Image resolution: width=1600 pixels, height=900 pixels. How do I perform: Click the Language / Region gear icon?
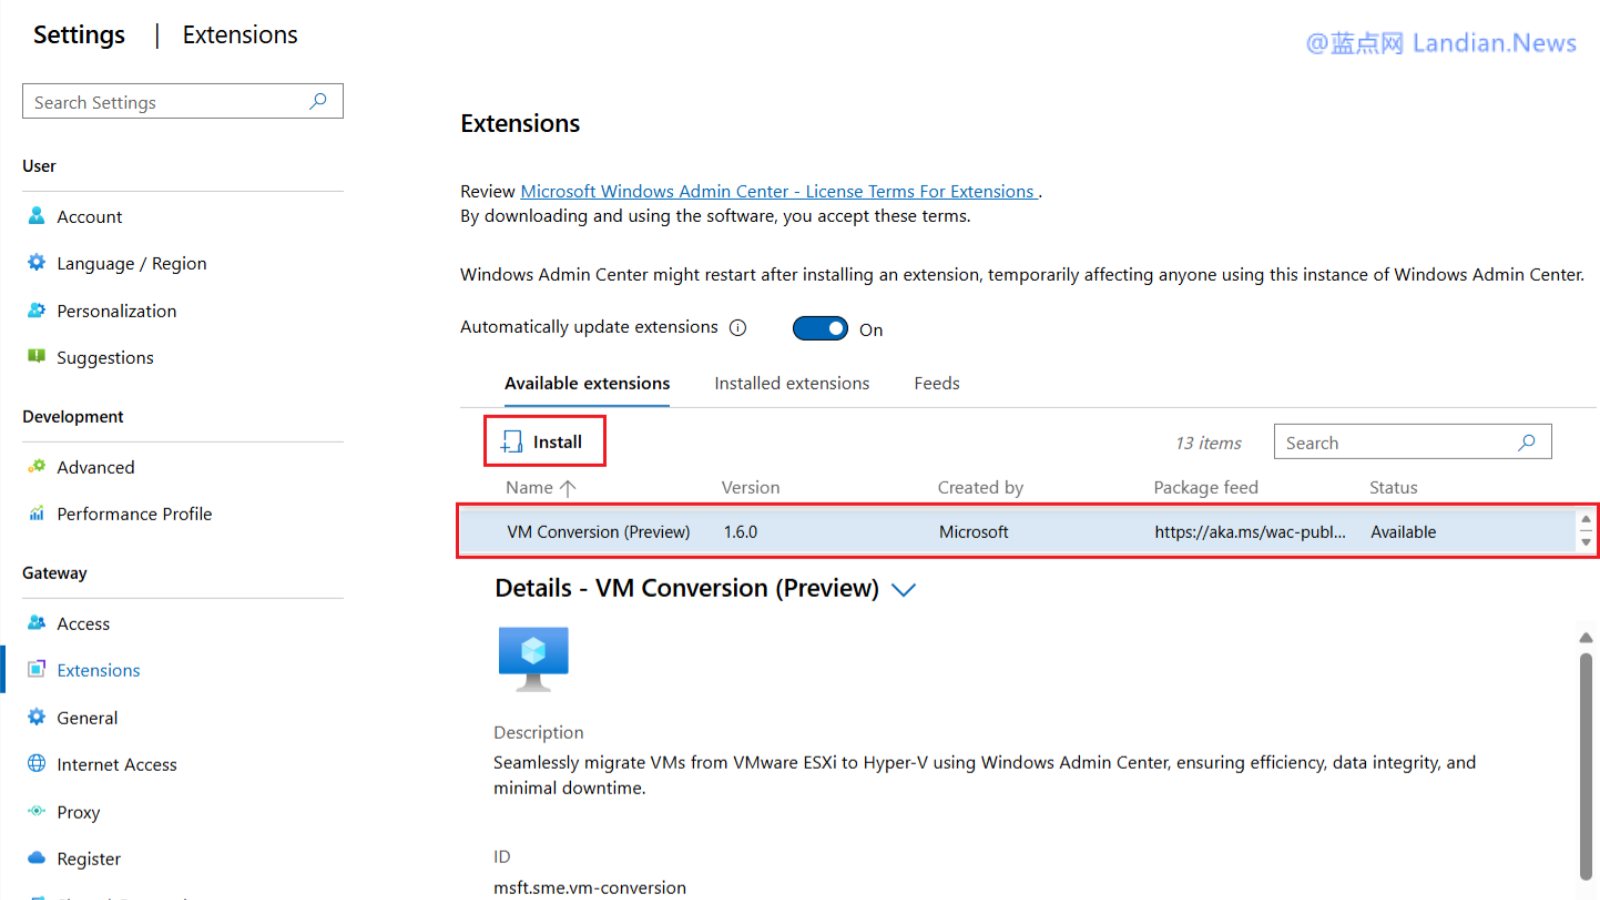coord(37,263)
